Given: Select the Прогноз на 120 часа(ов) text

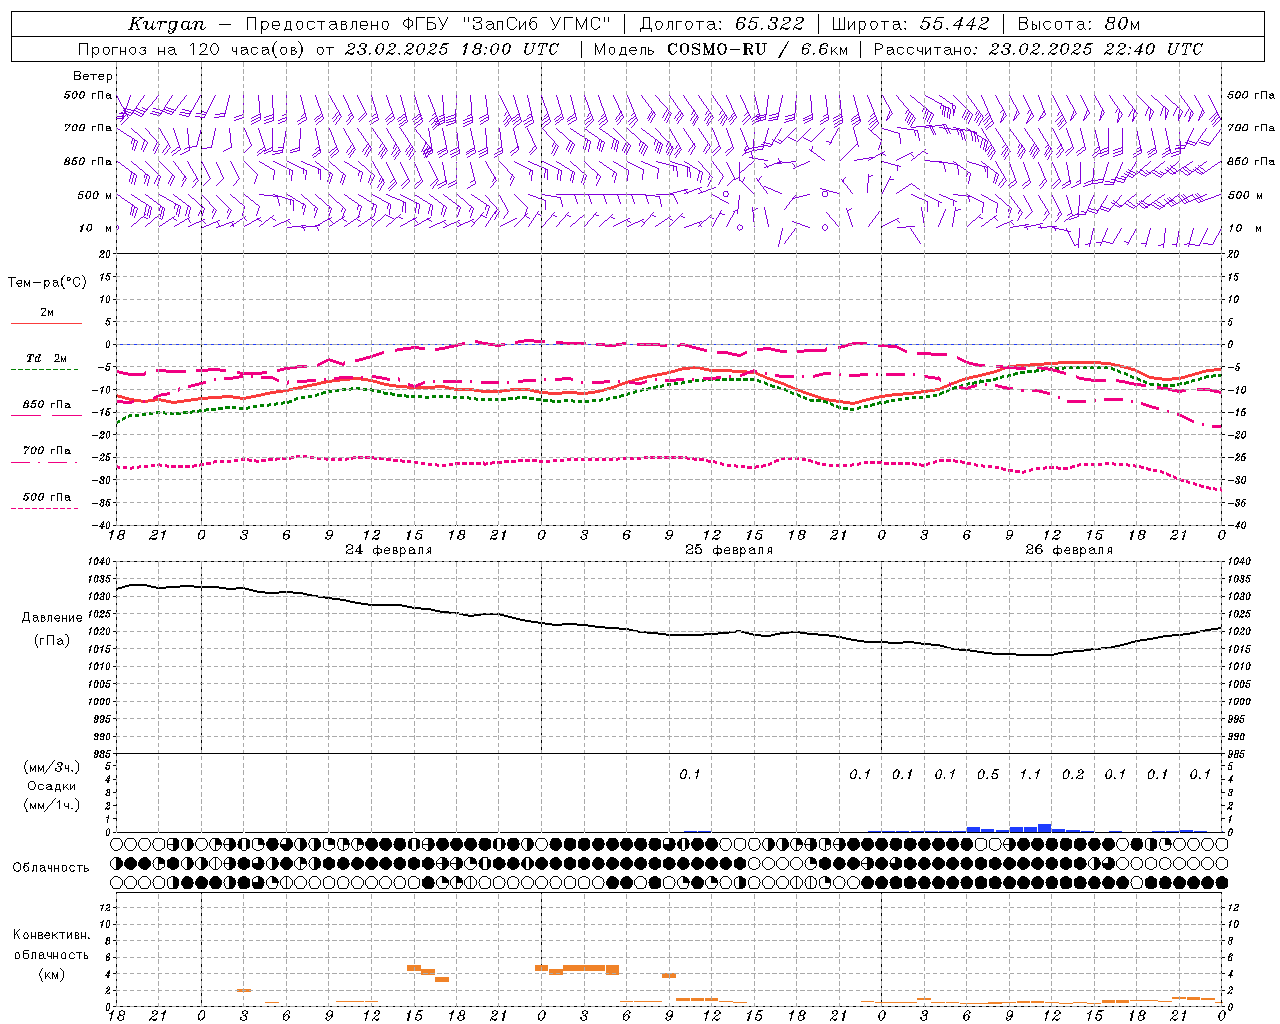Looking at the screenshot, I should [192, 49].
